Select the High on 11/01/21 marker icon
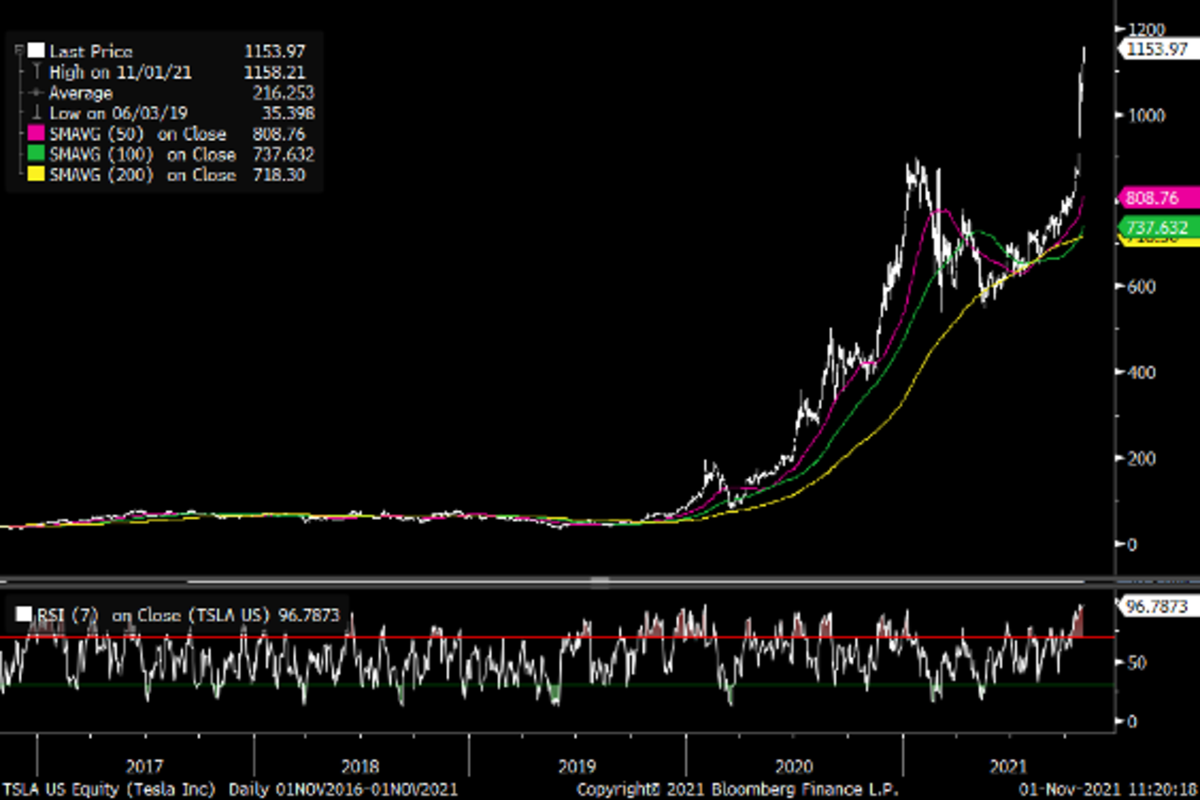The image size is (1200, 800). (36, 72)
